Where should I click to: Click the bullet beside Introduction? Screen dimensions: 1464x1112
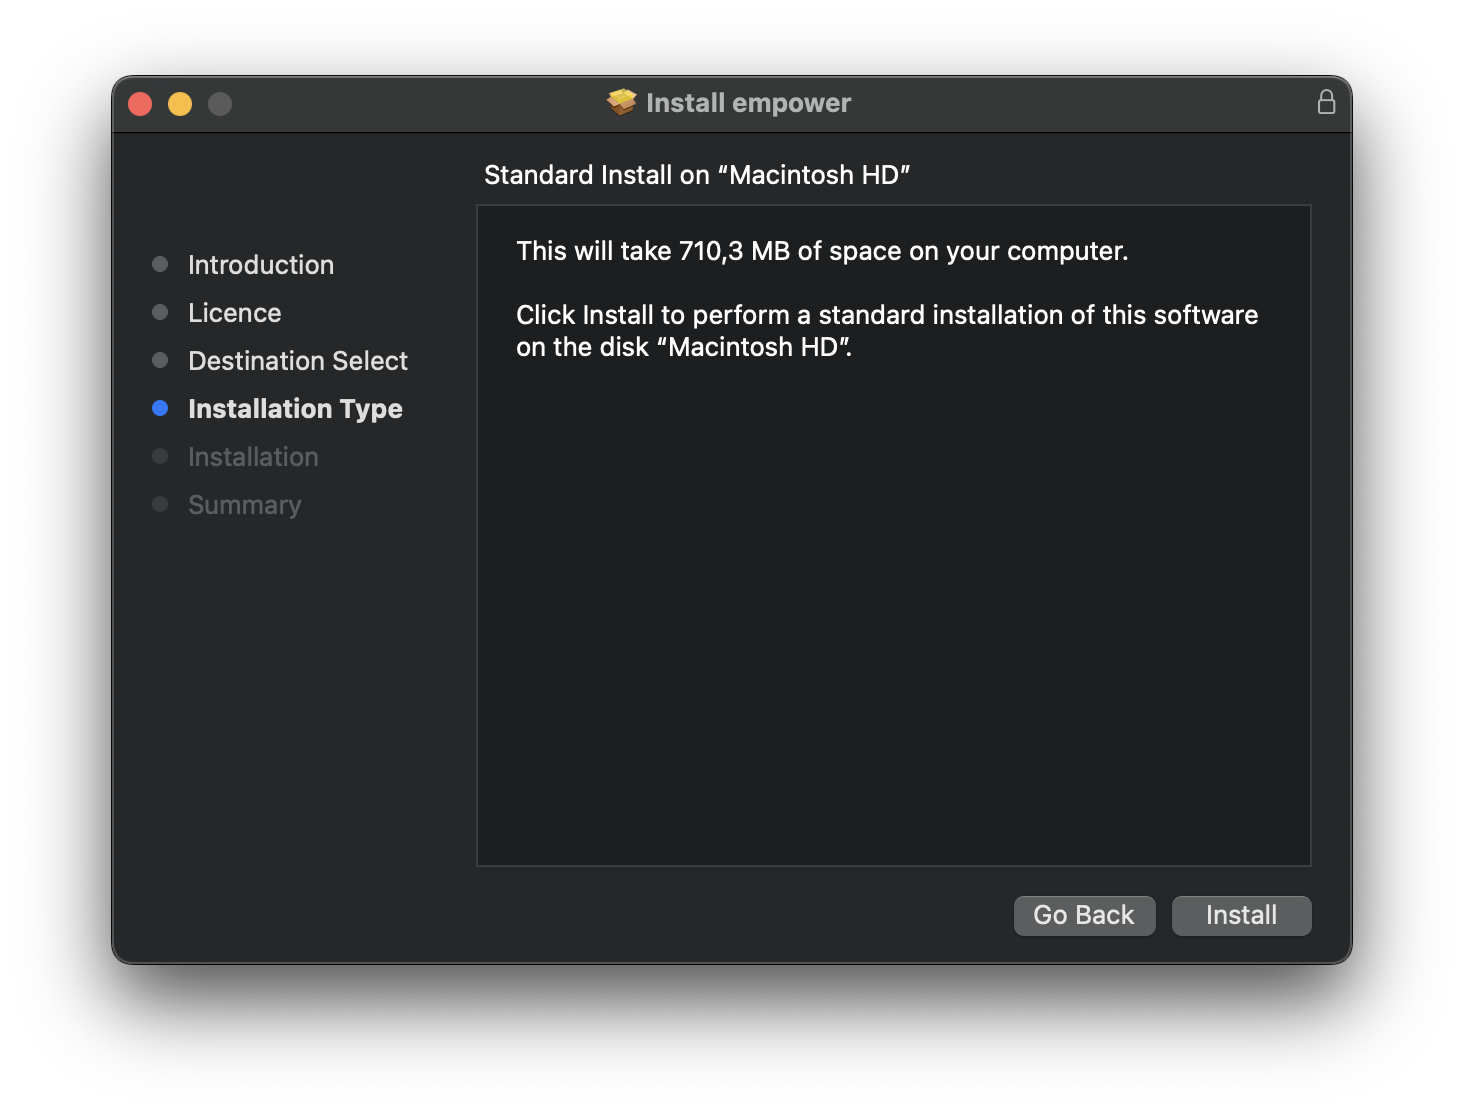tap(160, 264)
